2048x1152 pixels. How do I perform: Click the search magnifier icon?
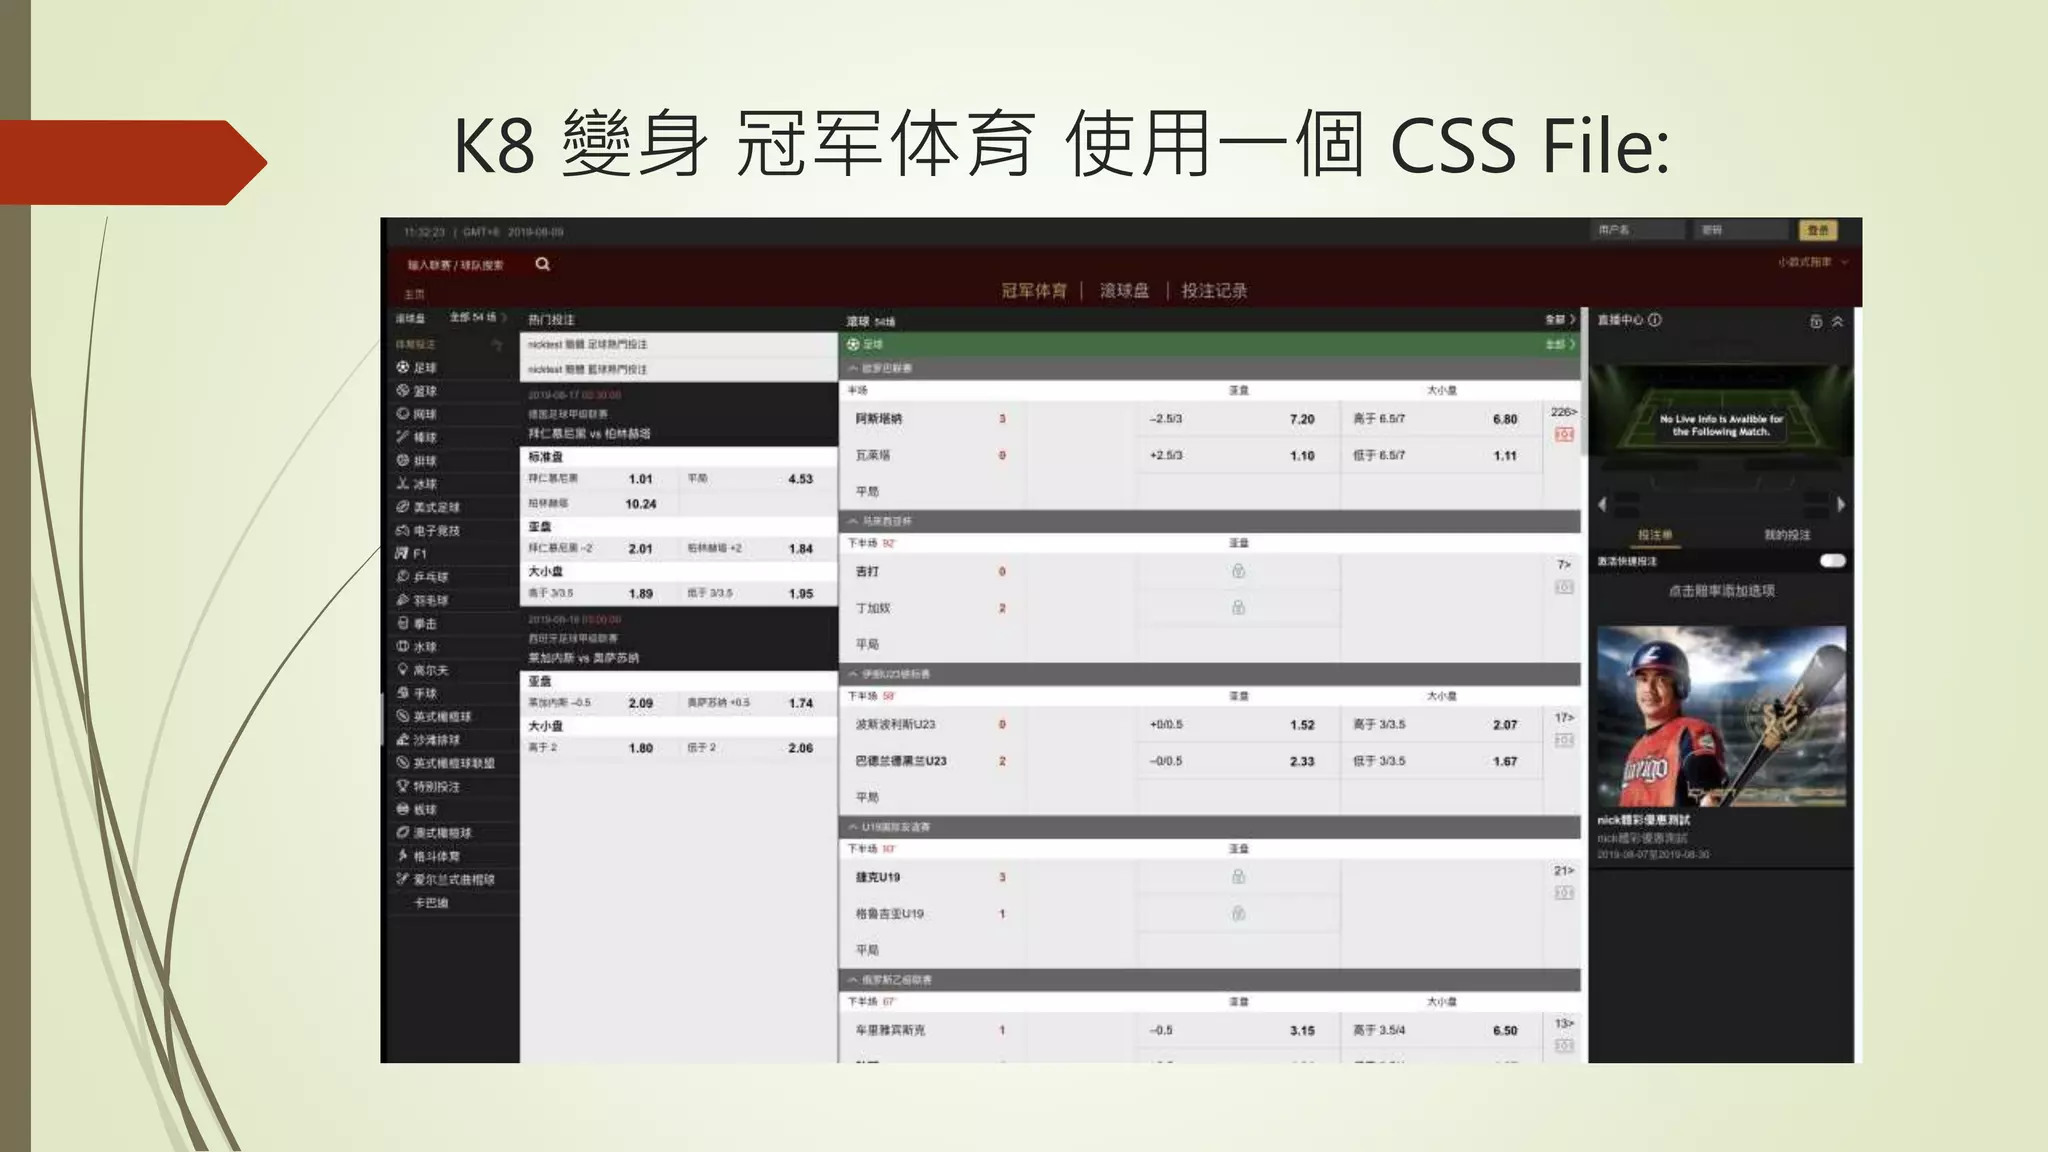pos(542,264)
